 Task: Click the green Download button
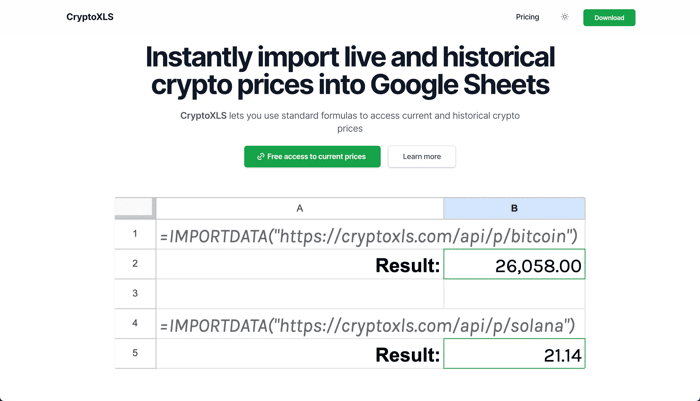pos(609,18)
